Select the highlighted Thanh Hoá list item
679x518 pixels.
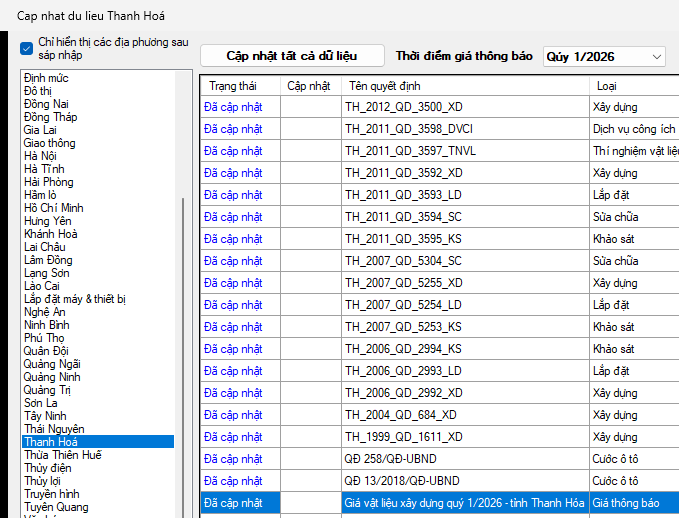[x=50, y=442]
